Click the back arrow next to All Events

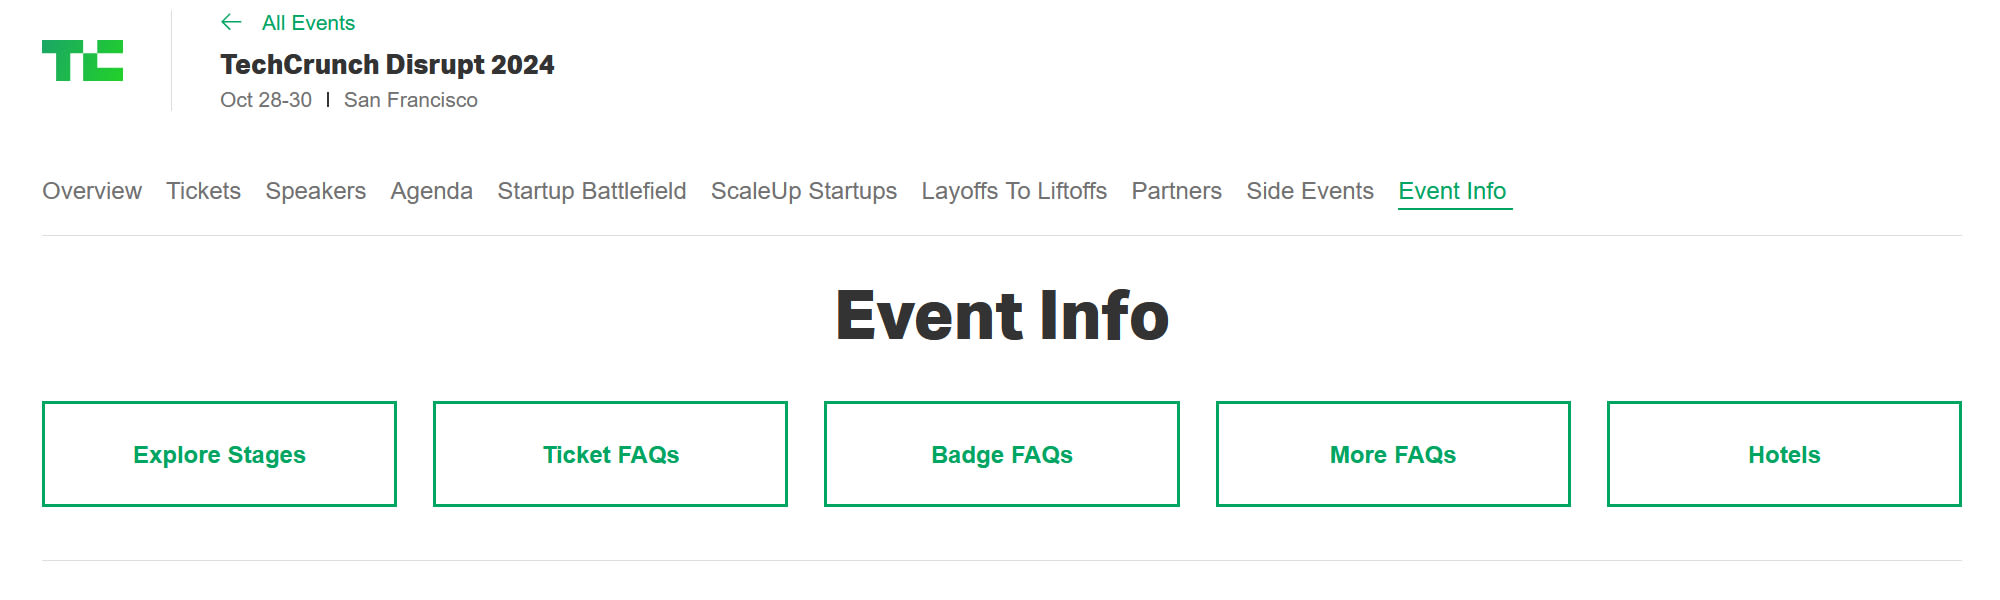coord(232,22)
